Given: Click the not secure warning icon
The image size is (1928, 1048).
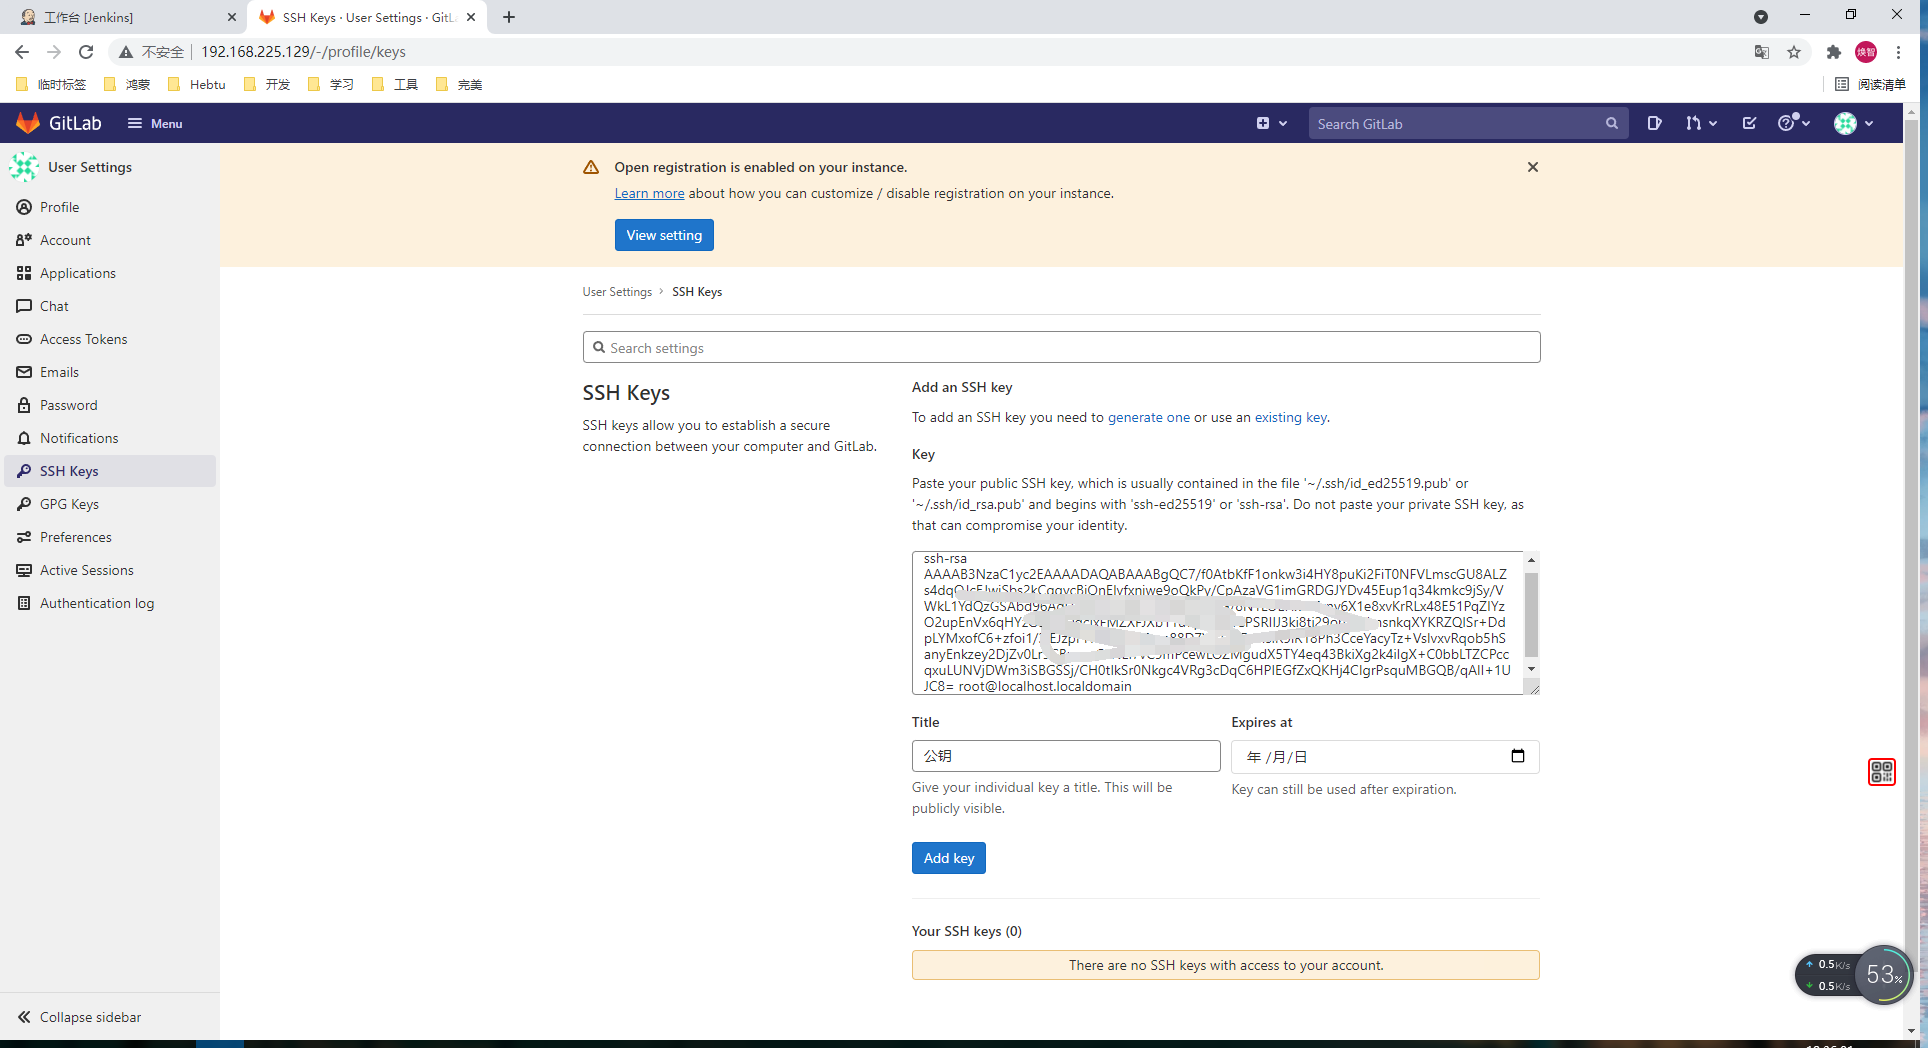Looking at the screenshot, I should (x=126, y=52).
